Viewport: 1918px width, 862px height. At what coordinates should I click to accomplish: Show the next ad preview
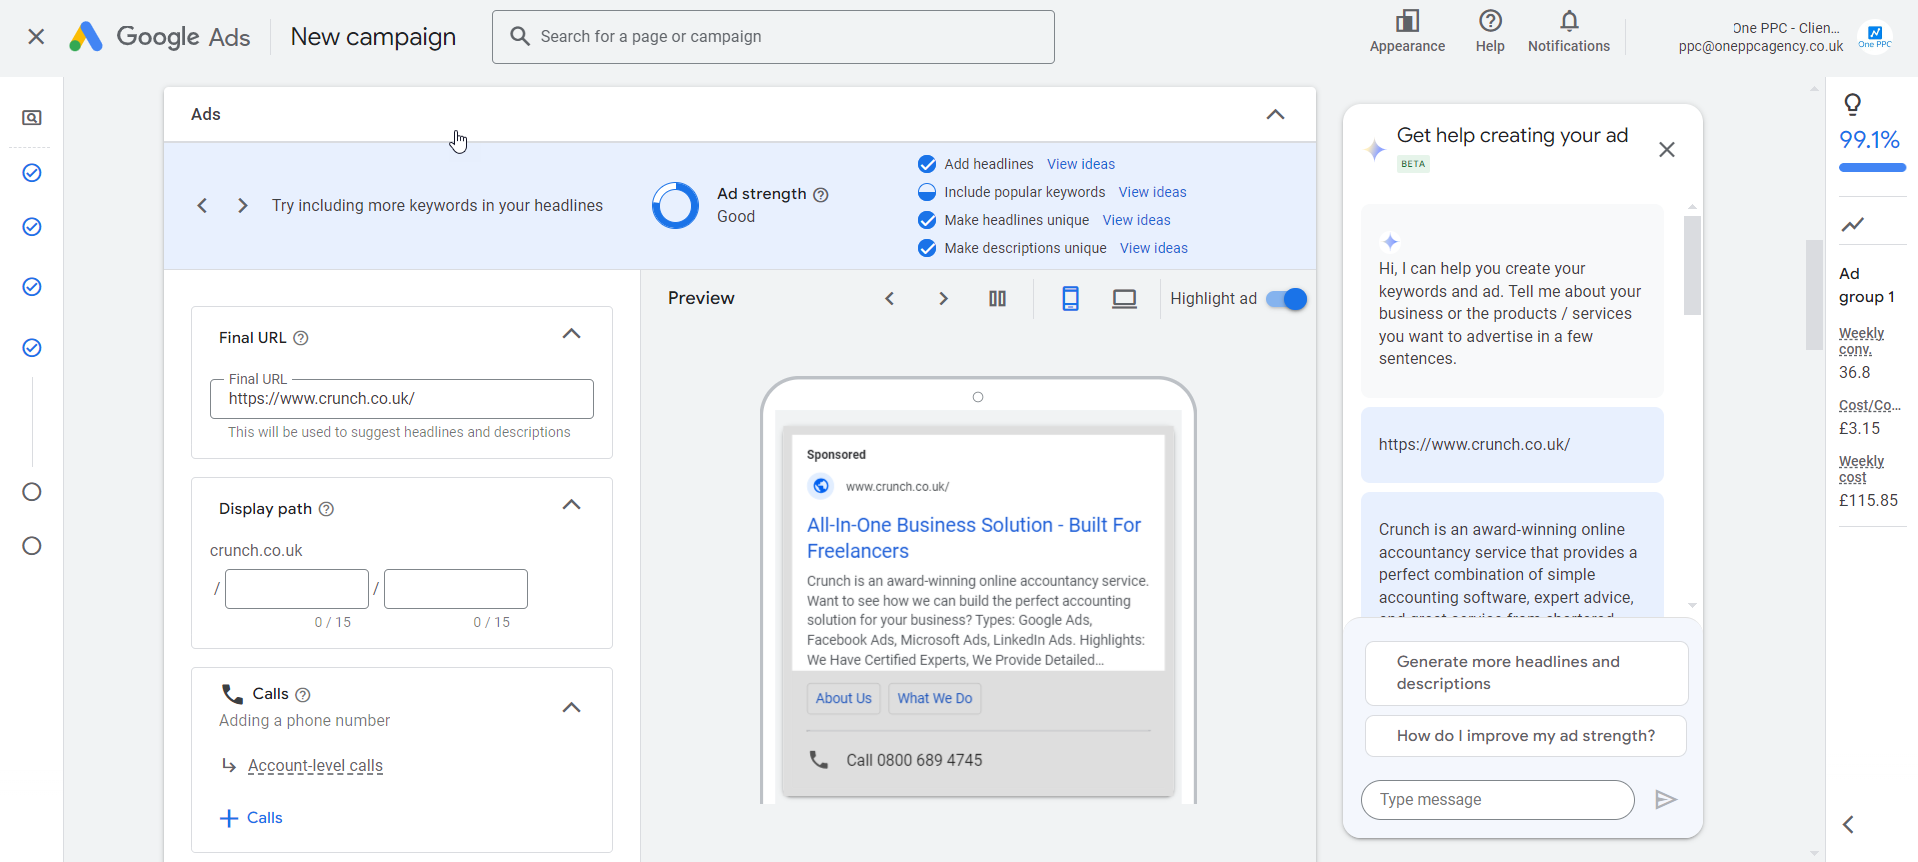click(943, 299)
